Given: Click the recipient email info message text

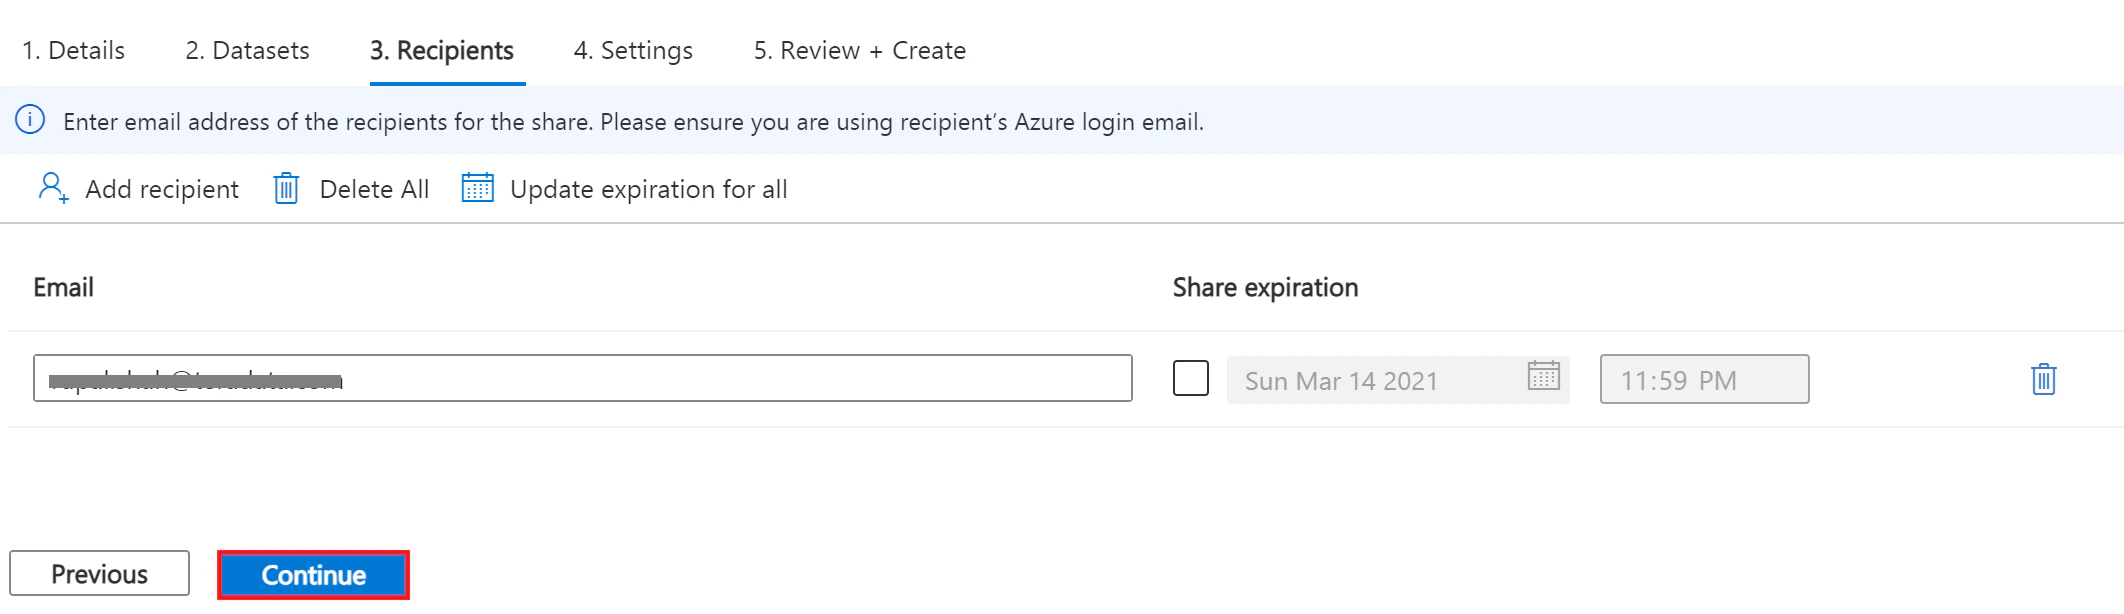Looking at the screenshot, I should 633,122.
